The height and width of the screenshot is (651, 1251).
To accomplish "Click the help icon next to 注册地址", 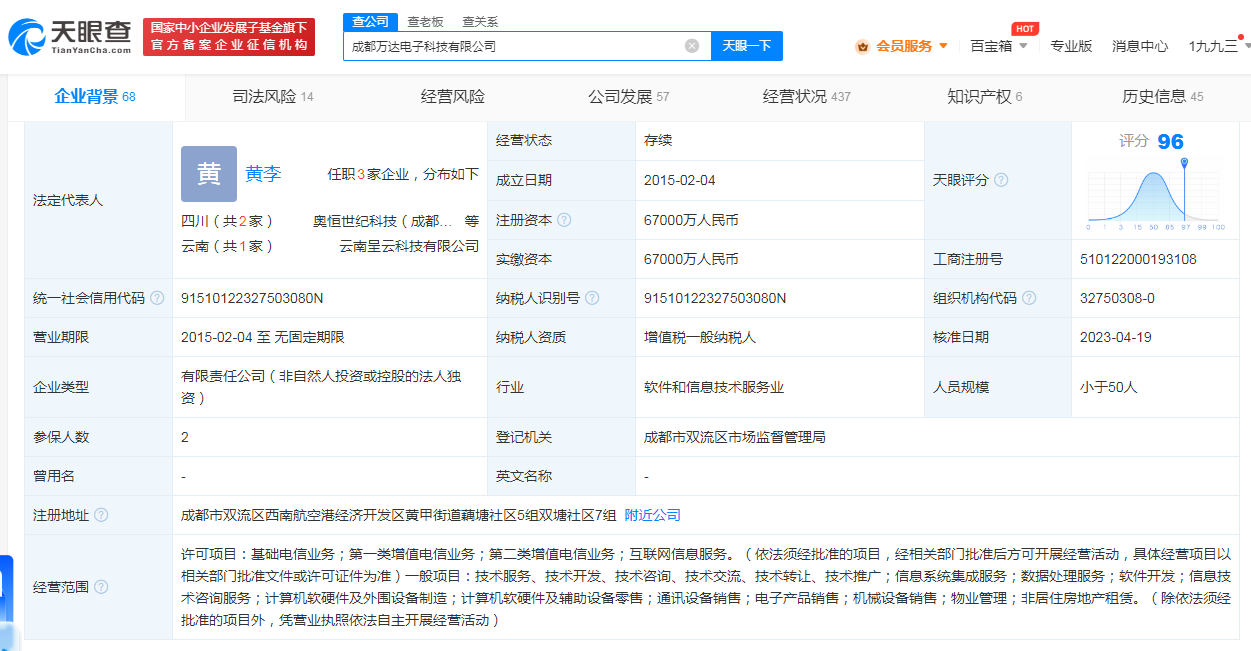I will click(101, 515).
